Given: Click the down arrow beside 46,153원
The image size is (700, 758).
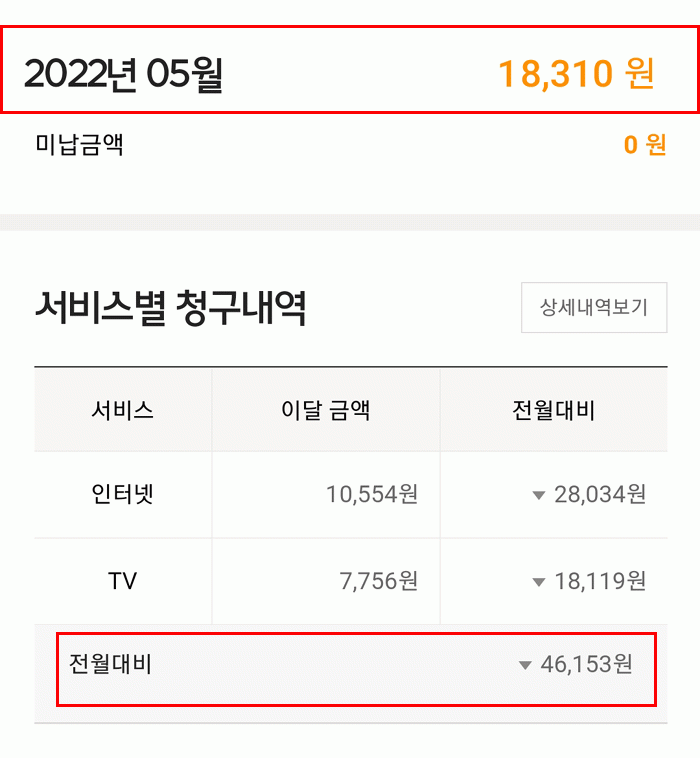Looking at the screenshot, I should point(525,666).
